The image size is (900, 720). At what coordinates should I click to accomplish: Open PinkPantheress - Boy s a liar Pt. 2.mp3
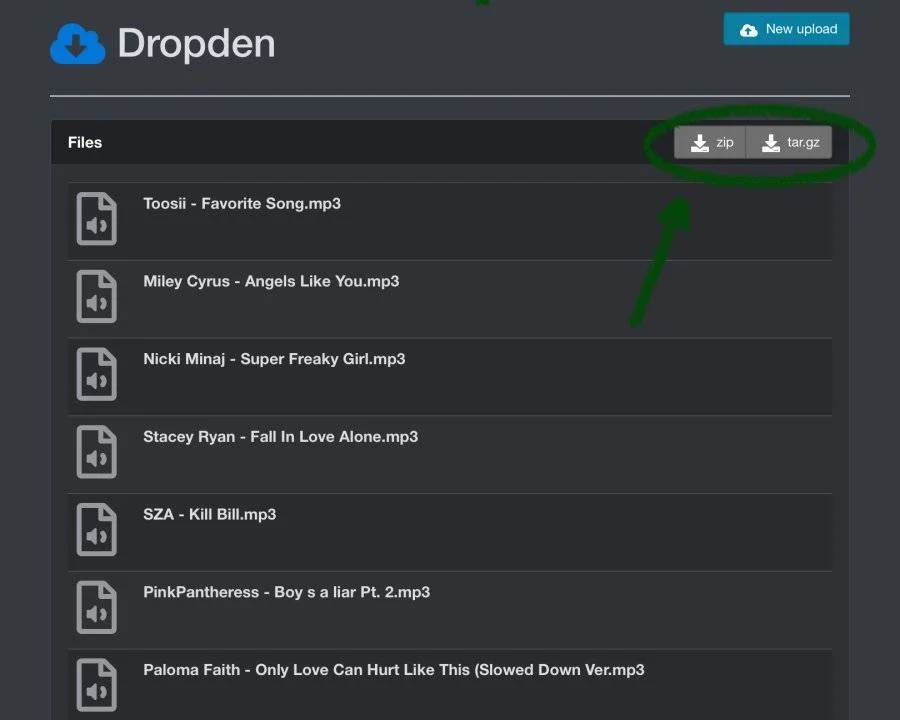point(286,593)
